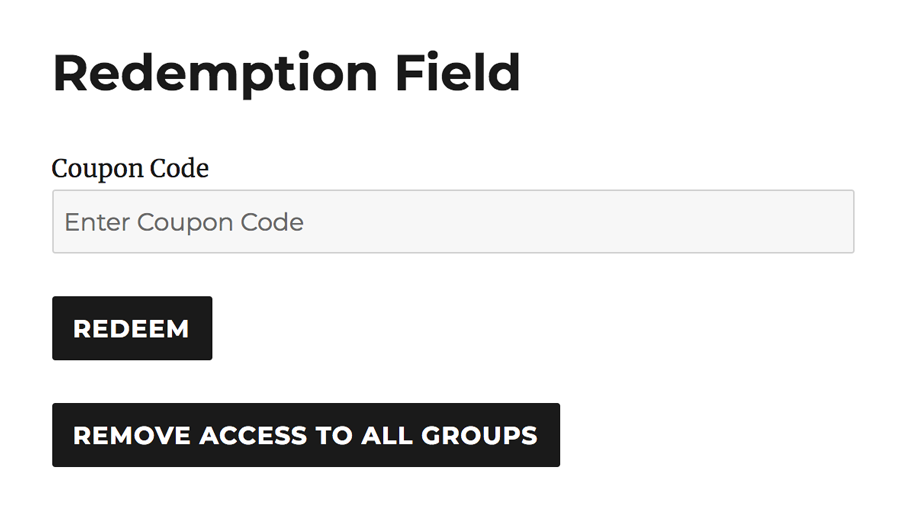This screenshot has width=900, height=517.
Task: Submit the coupon with Redeem
Action: [131, 328]
